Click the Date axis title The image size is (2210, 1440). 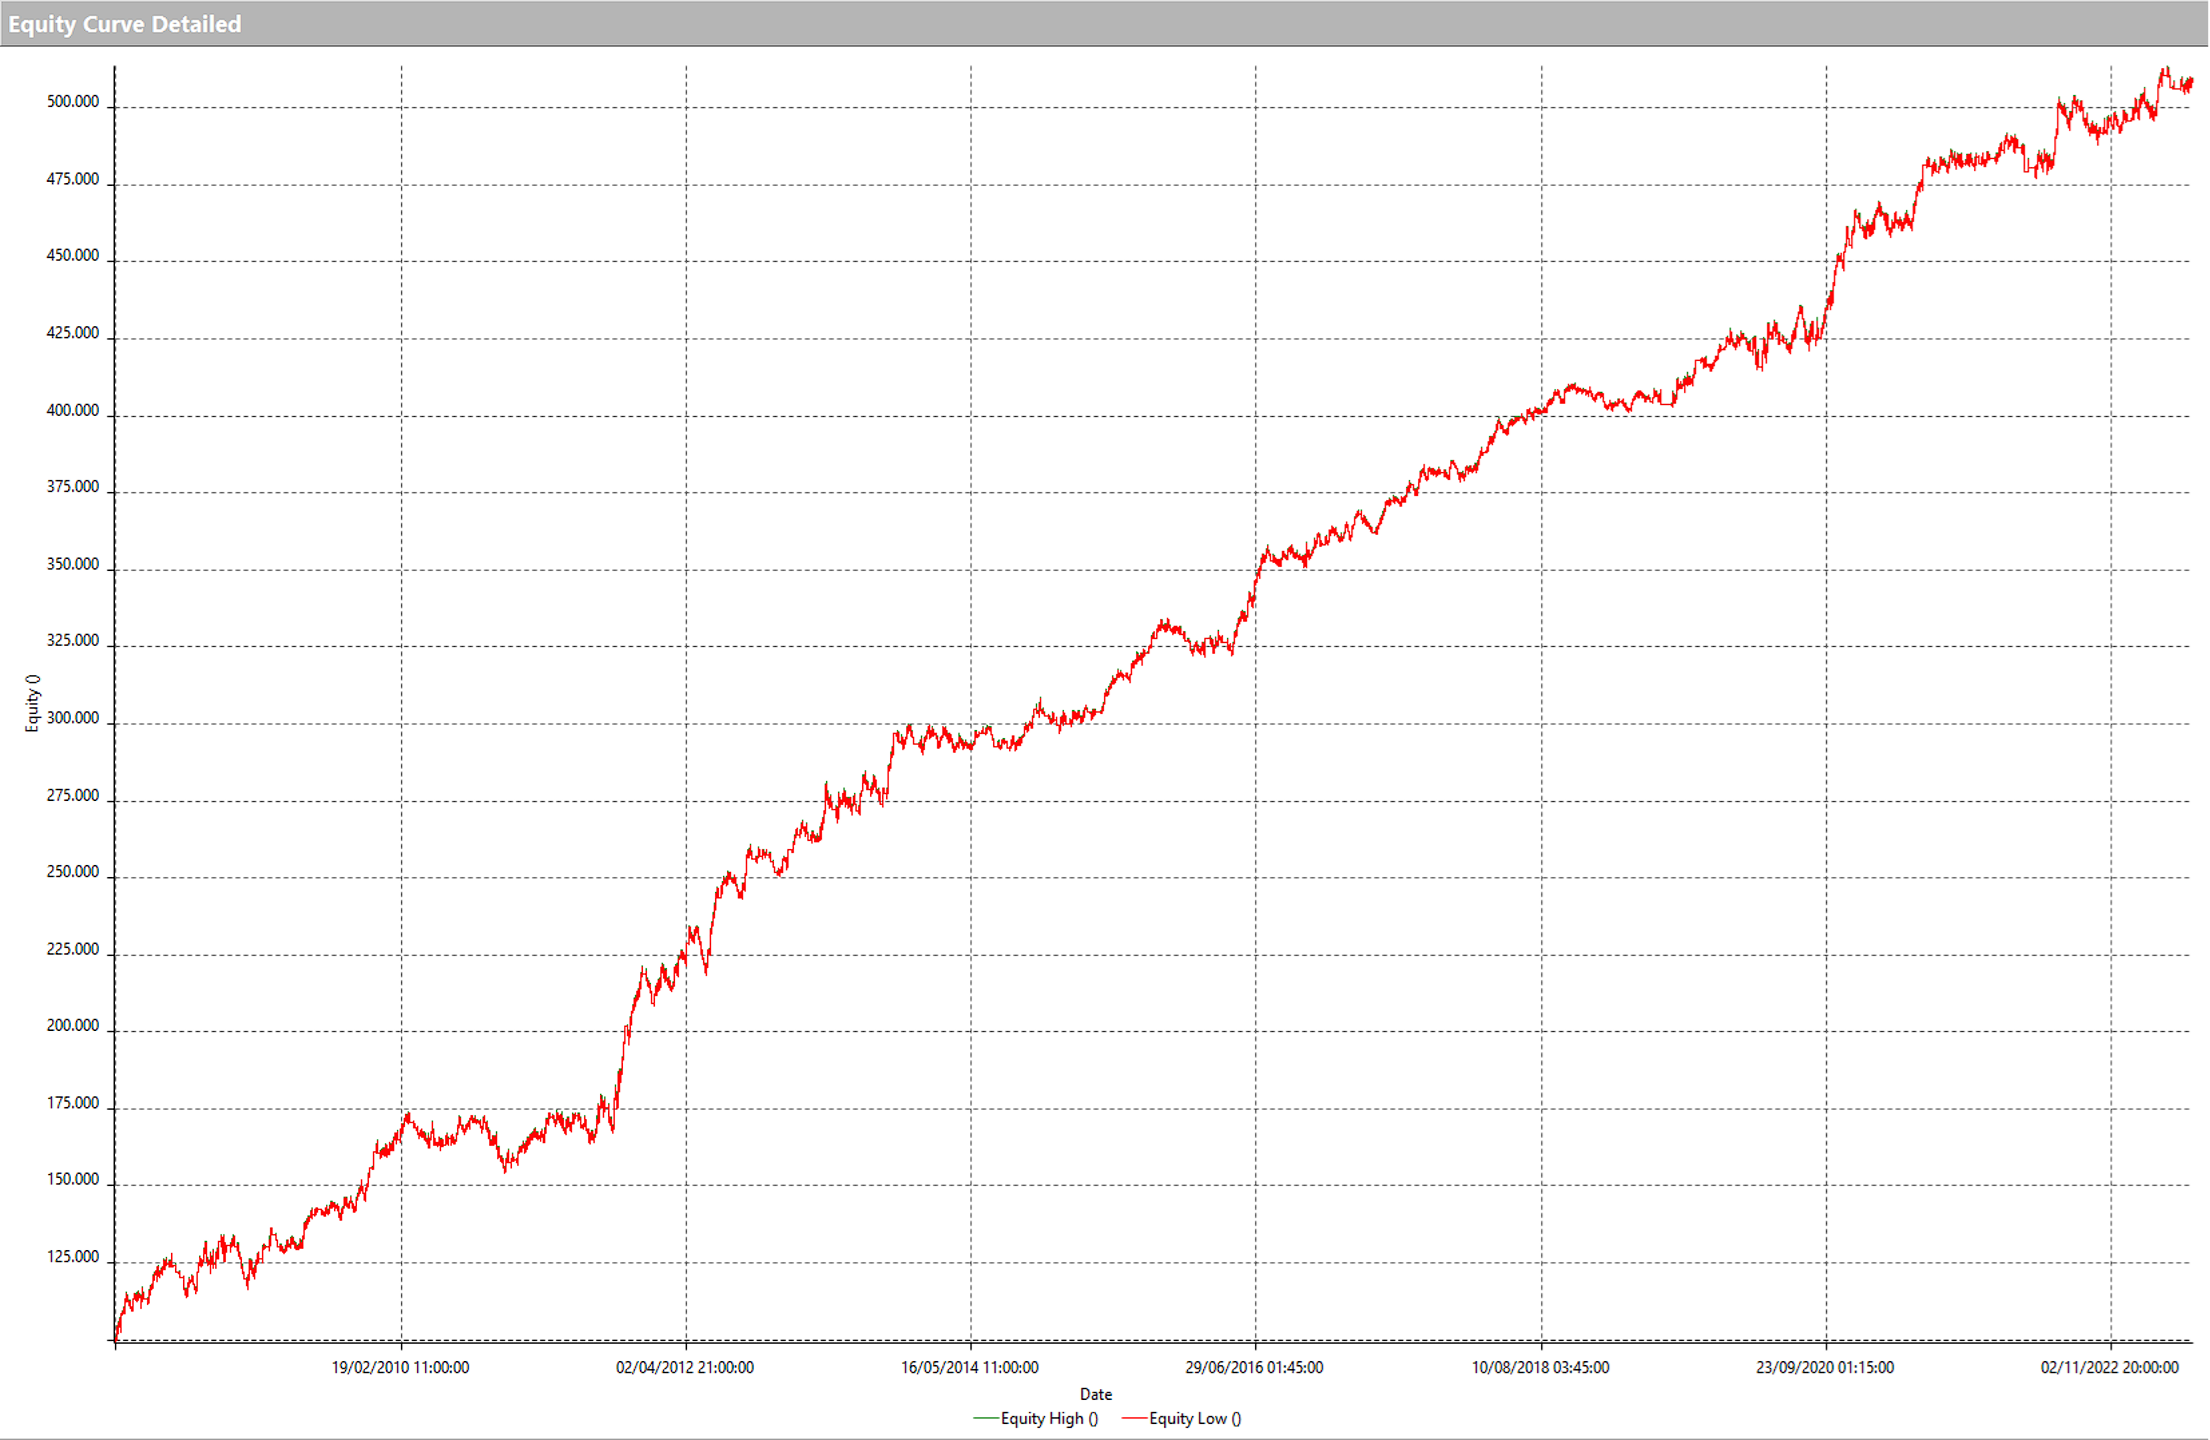(x=1095, y=1394)
